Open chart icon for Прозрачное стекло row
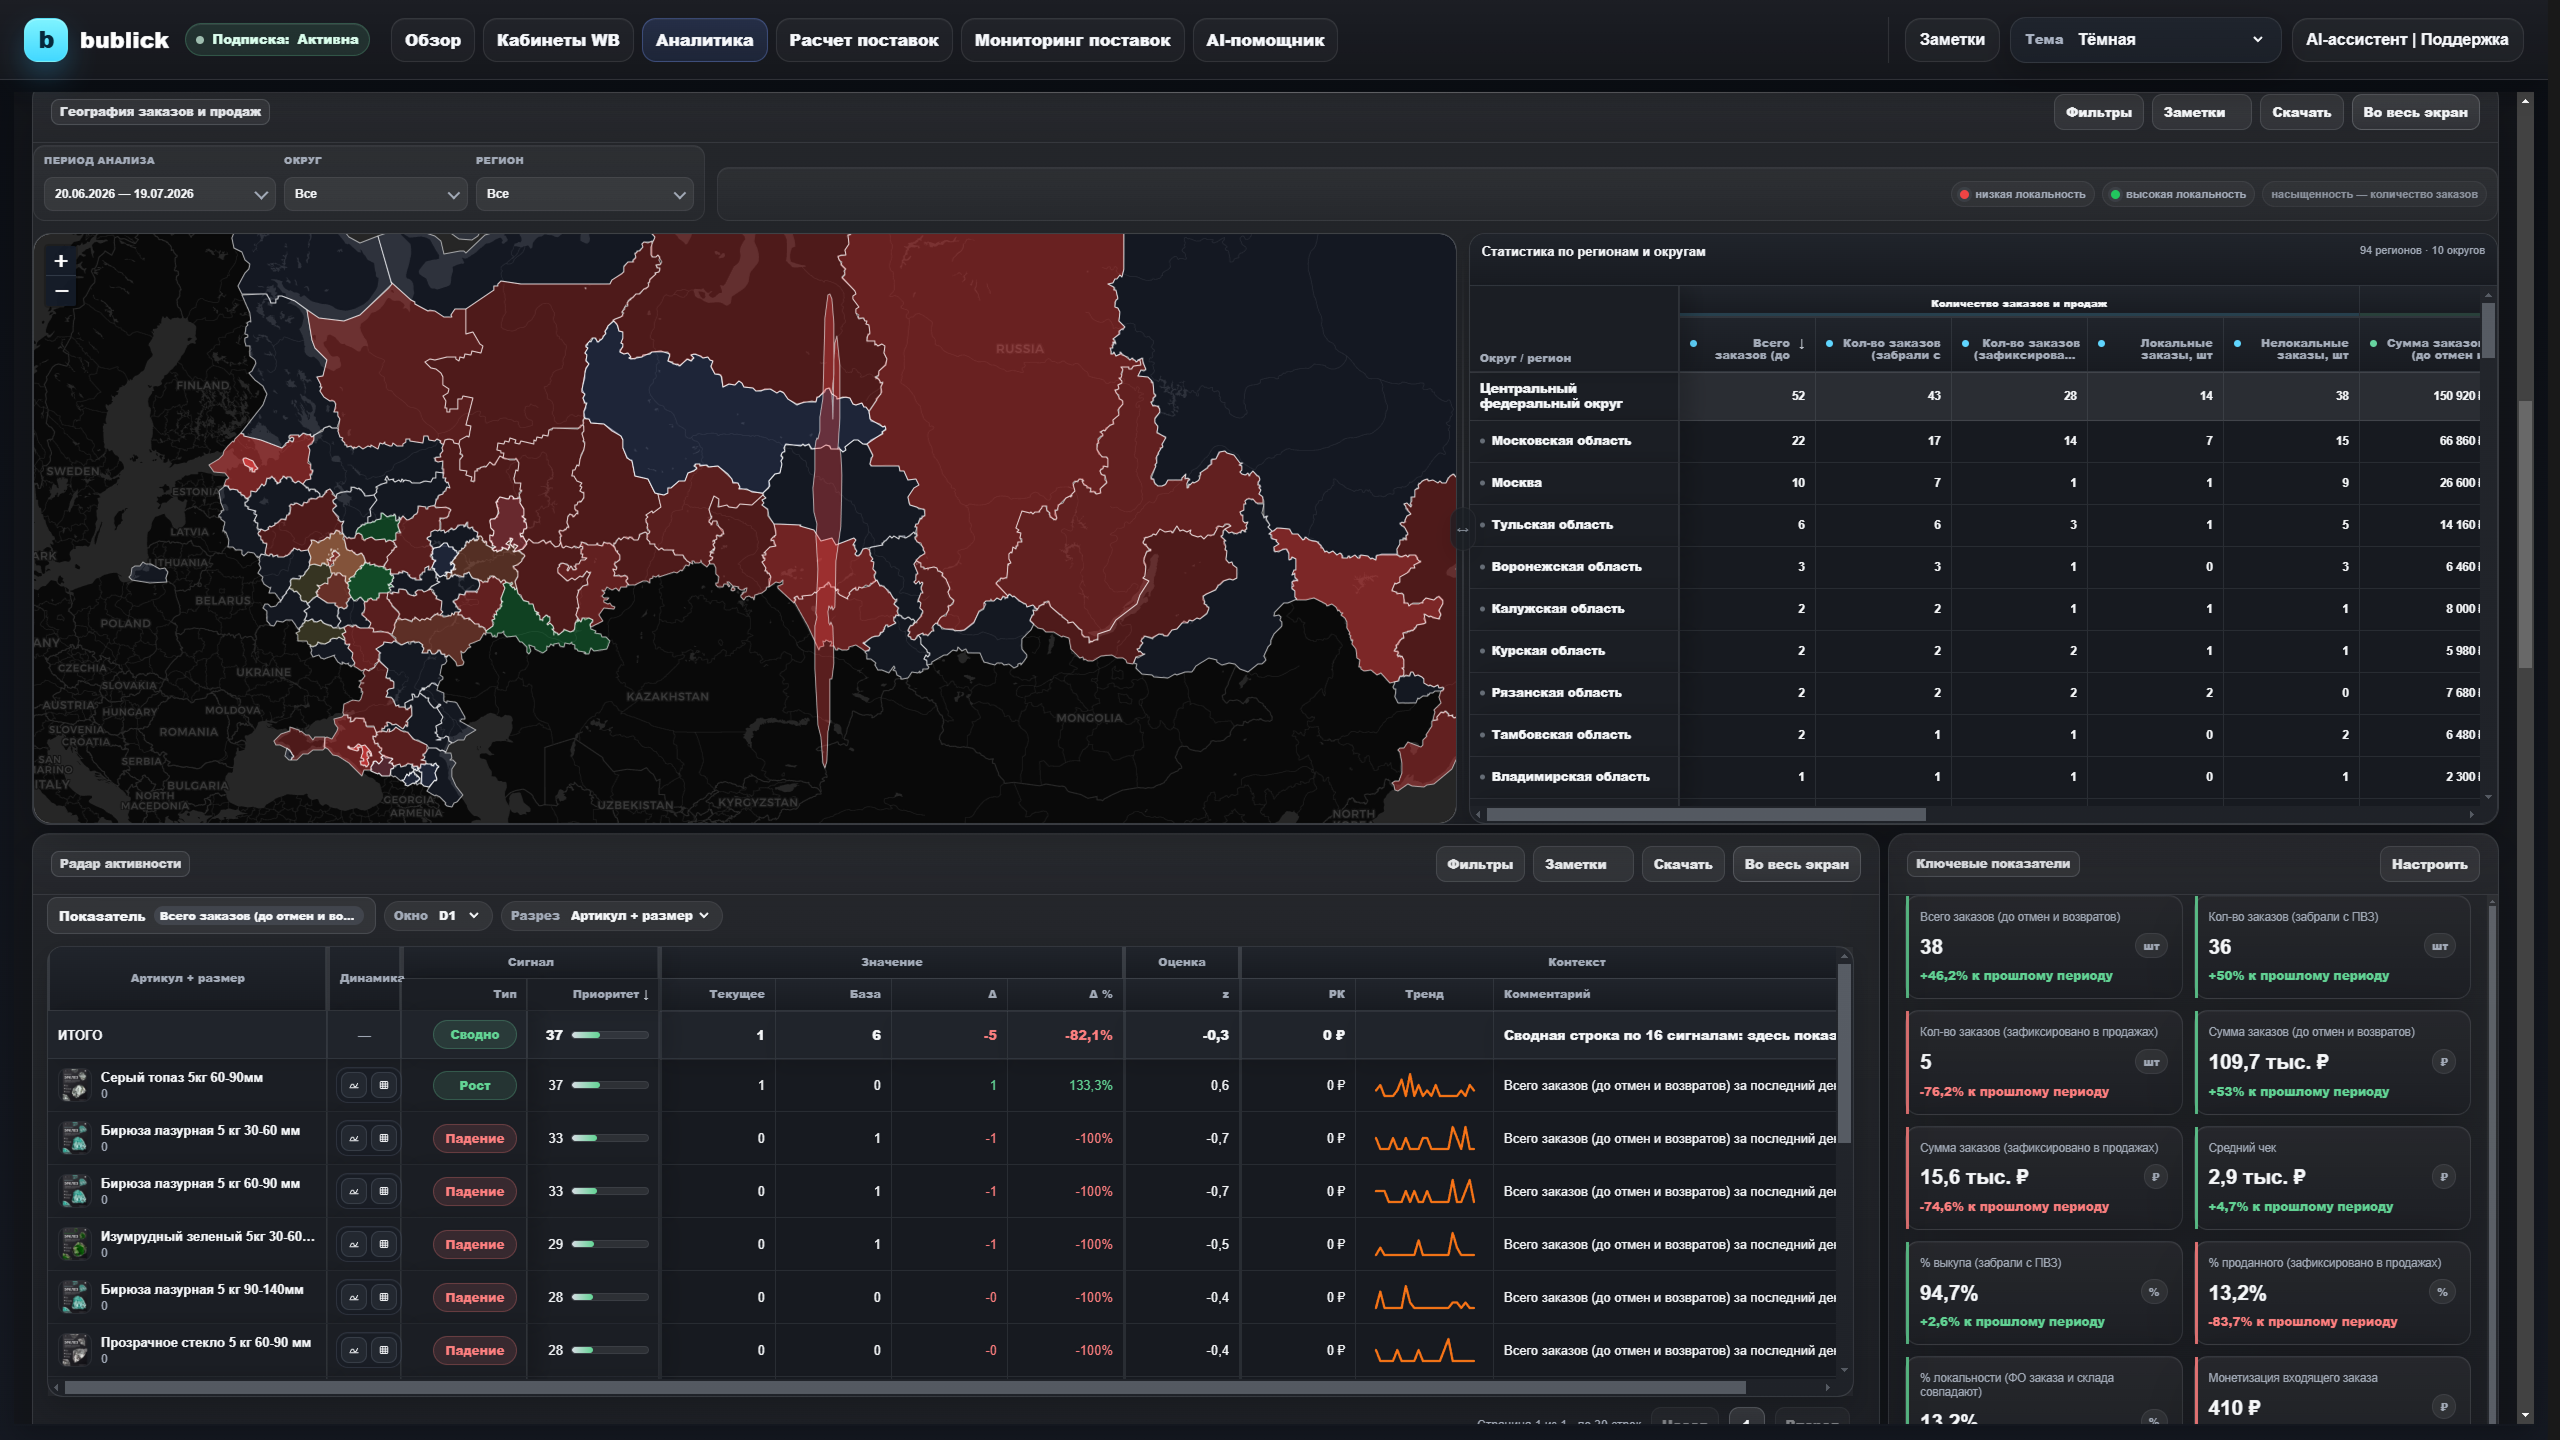Image resolution: width=2560 pixels, height=1440 pixels. point(354,1350)
